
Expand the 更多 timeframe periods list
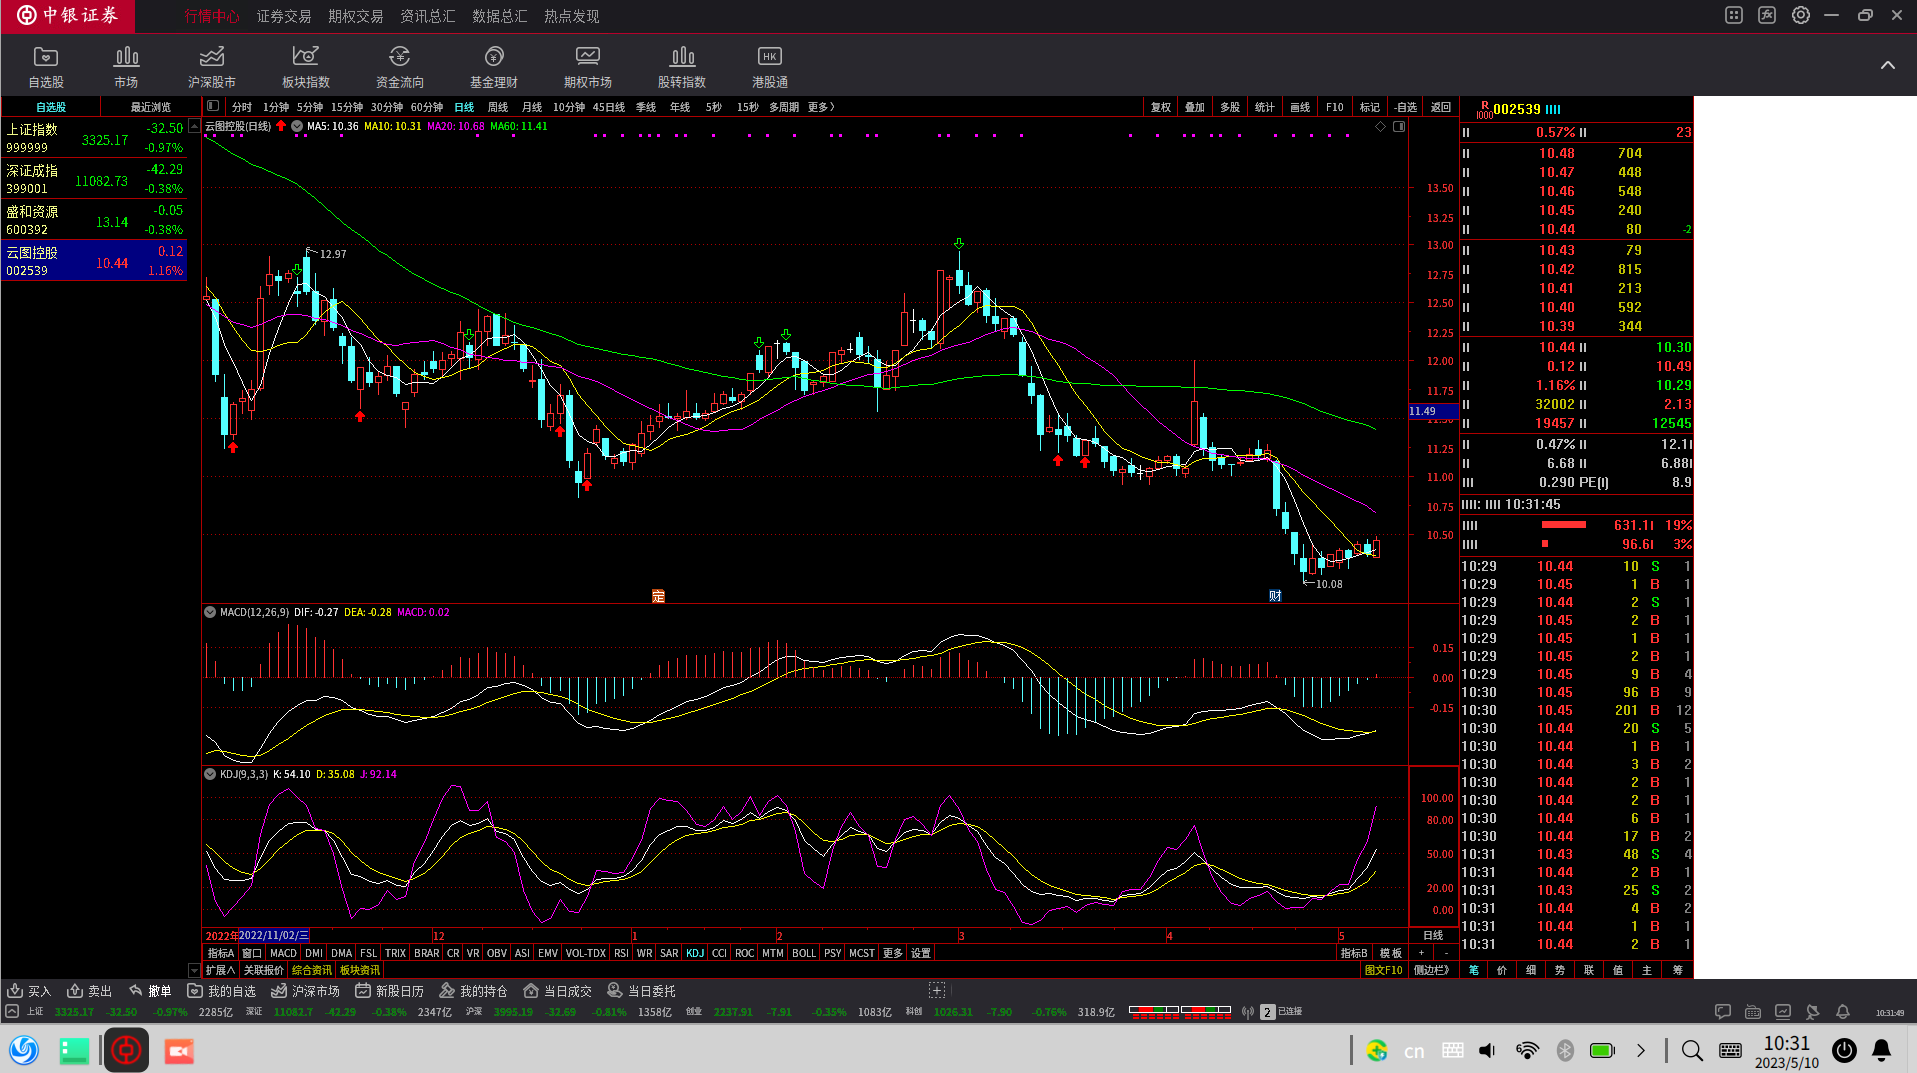[820, 107]
